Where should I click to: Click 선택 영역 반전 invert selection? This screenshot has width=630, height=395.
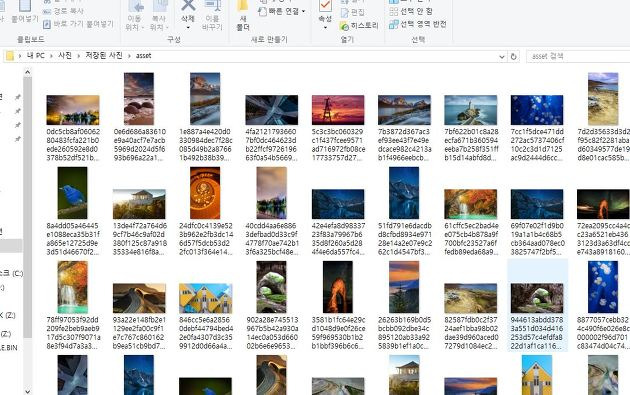pos(418,24)
